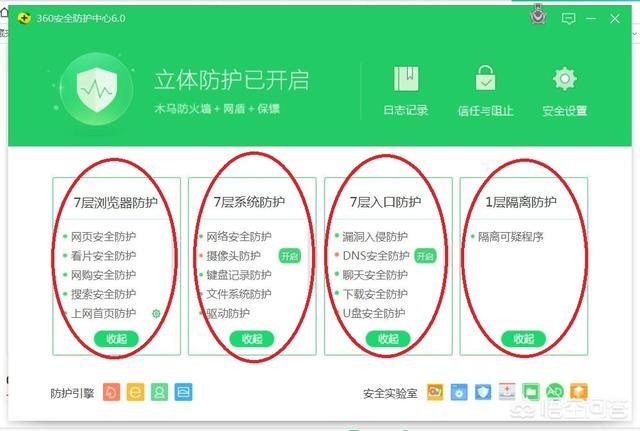Select the green third 防护引擎 engine icon
640x431 pixels.
pyautogui.click(x=159, y=392)
